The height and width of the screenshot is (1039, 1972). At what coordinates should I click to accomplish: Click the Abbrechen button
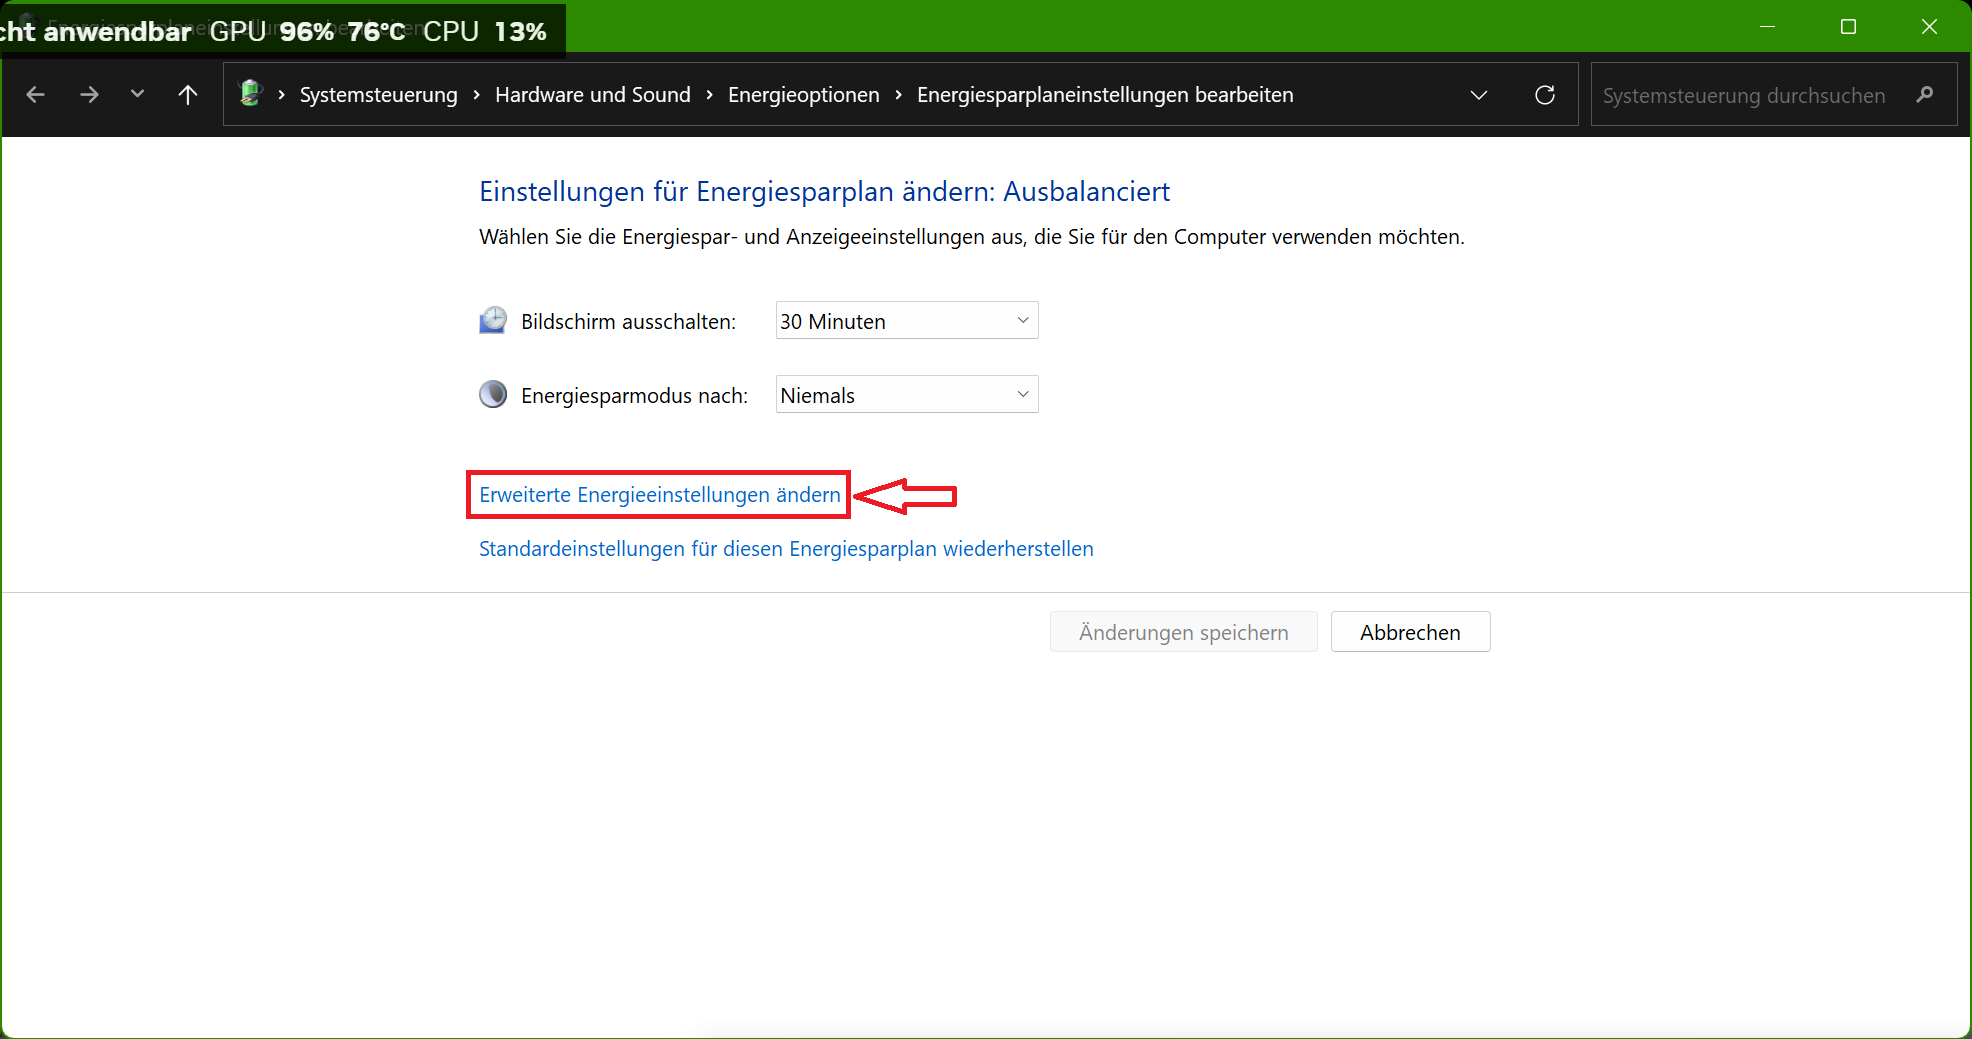tap(1409, 632)
